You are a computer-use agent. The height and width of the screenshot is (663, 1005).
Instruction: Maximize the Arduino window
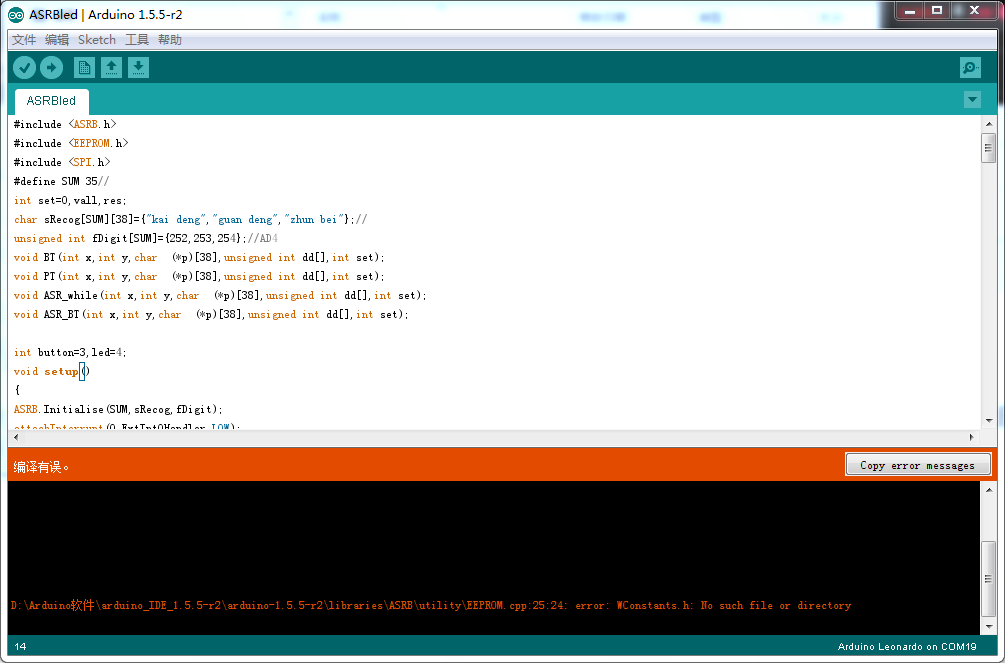tap(937, 11)
